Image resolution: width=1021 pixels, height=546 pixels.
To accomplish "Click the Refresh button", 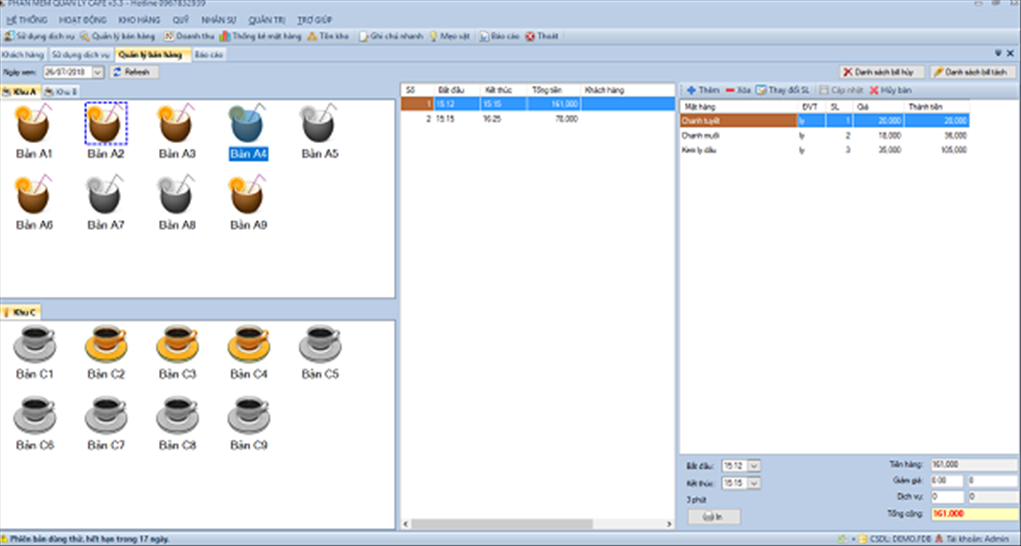I will [132, 72].
